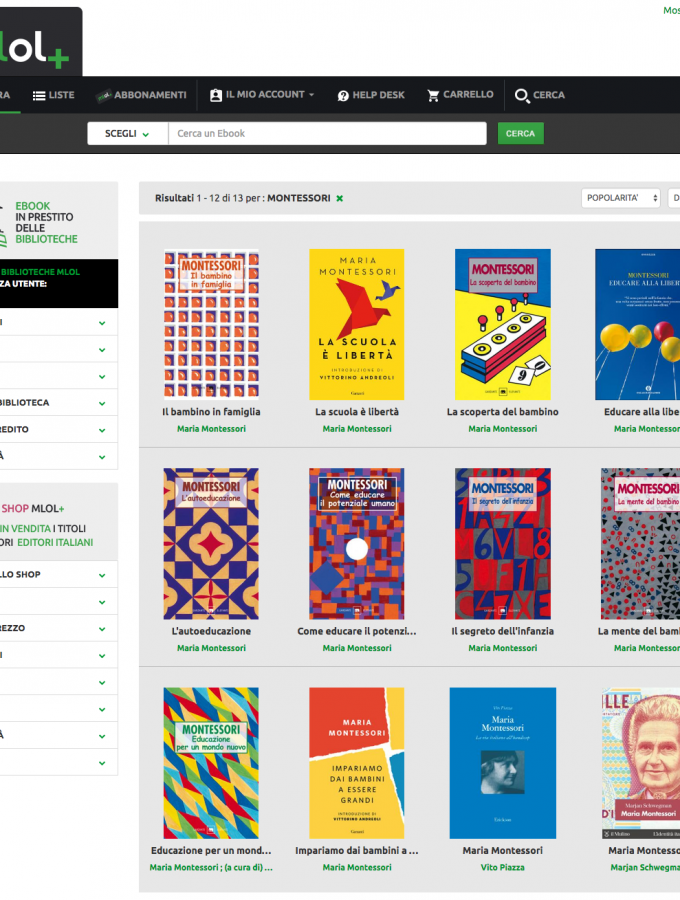The height and width of the screenshot is (900, 680).
Task: Expand the REDITO filter section
Action: (57, 430)
